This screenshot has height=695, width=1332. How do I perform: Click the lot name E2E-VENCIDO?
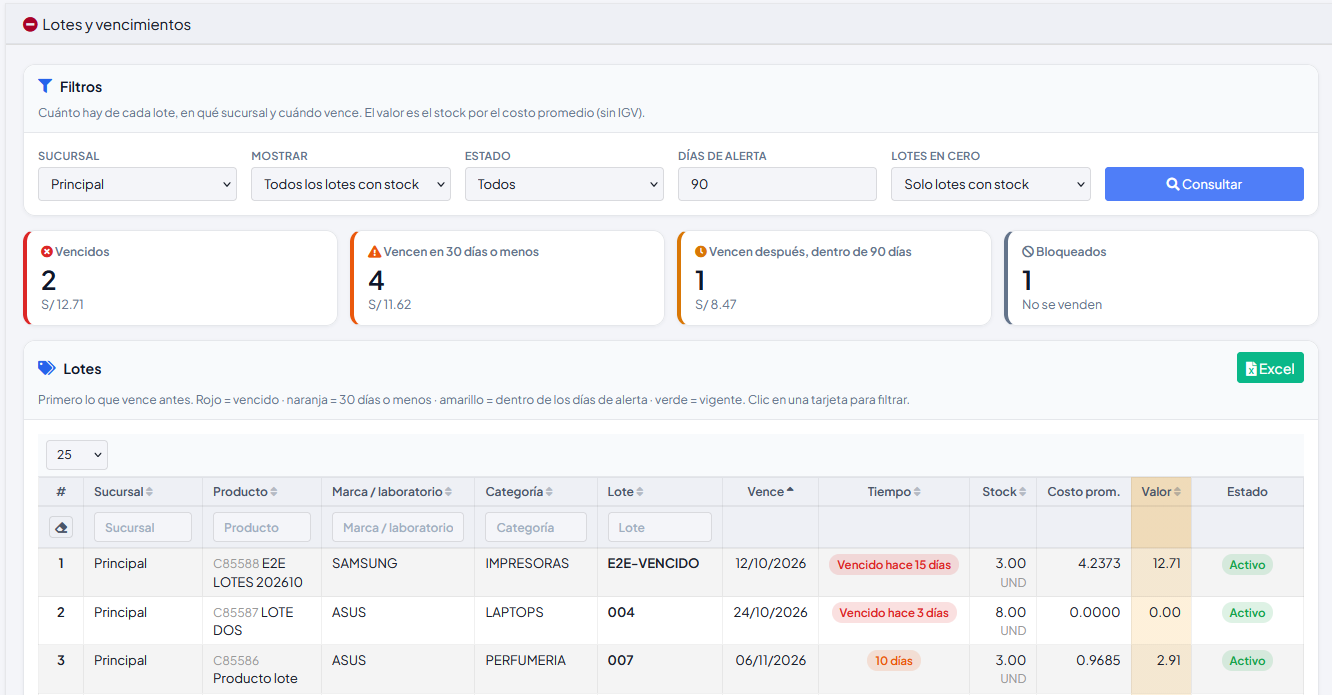coord(653,563)
